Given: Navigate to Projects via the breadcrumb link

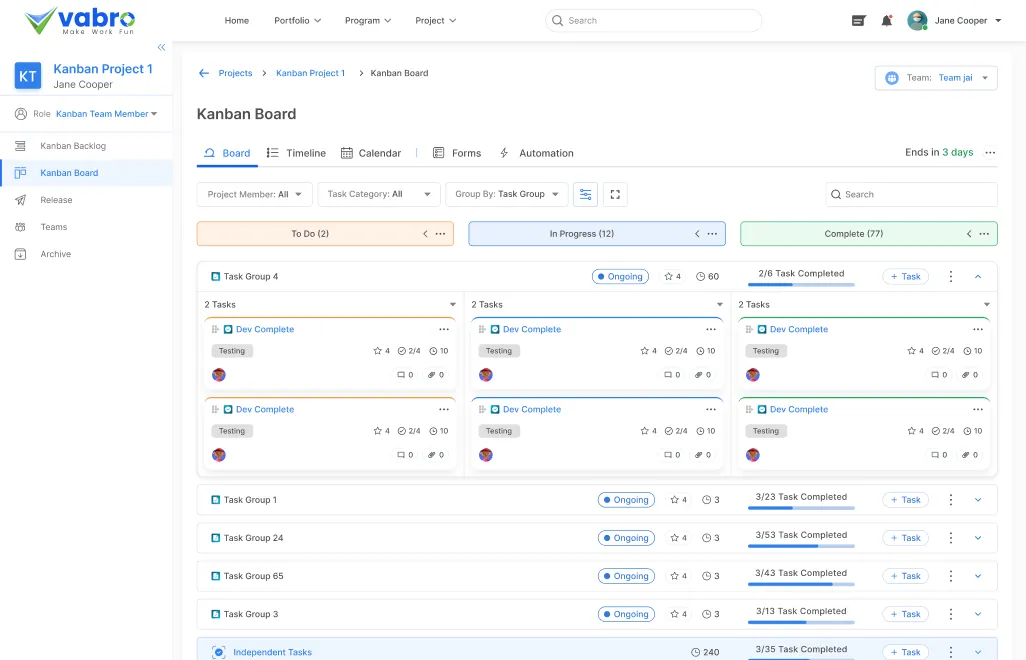Looking at the screenshot, I should click(236, 72).
